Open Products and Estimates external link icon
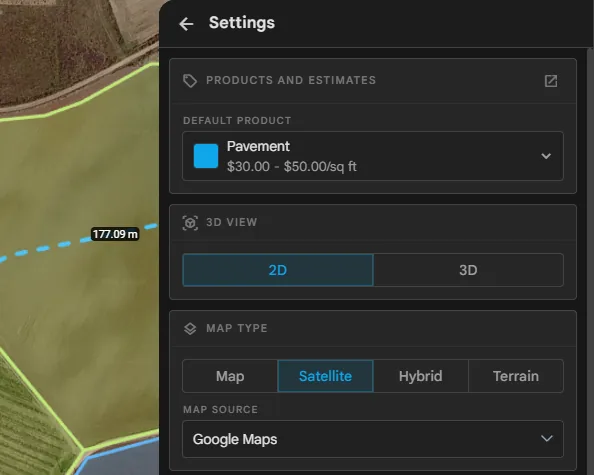This screenshot has width=594, height=475. (x=551, y=81)
